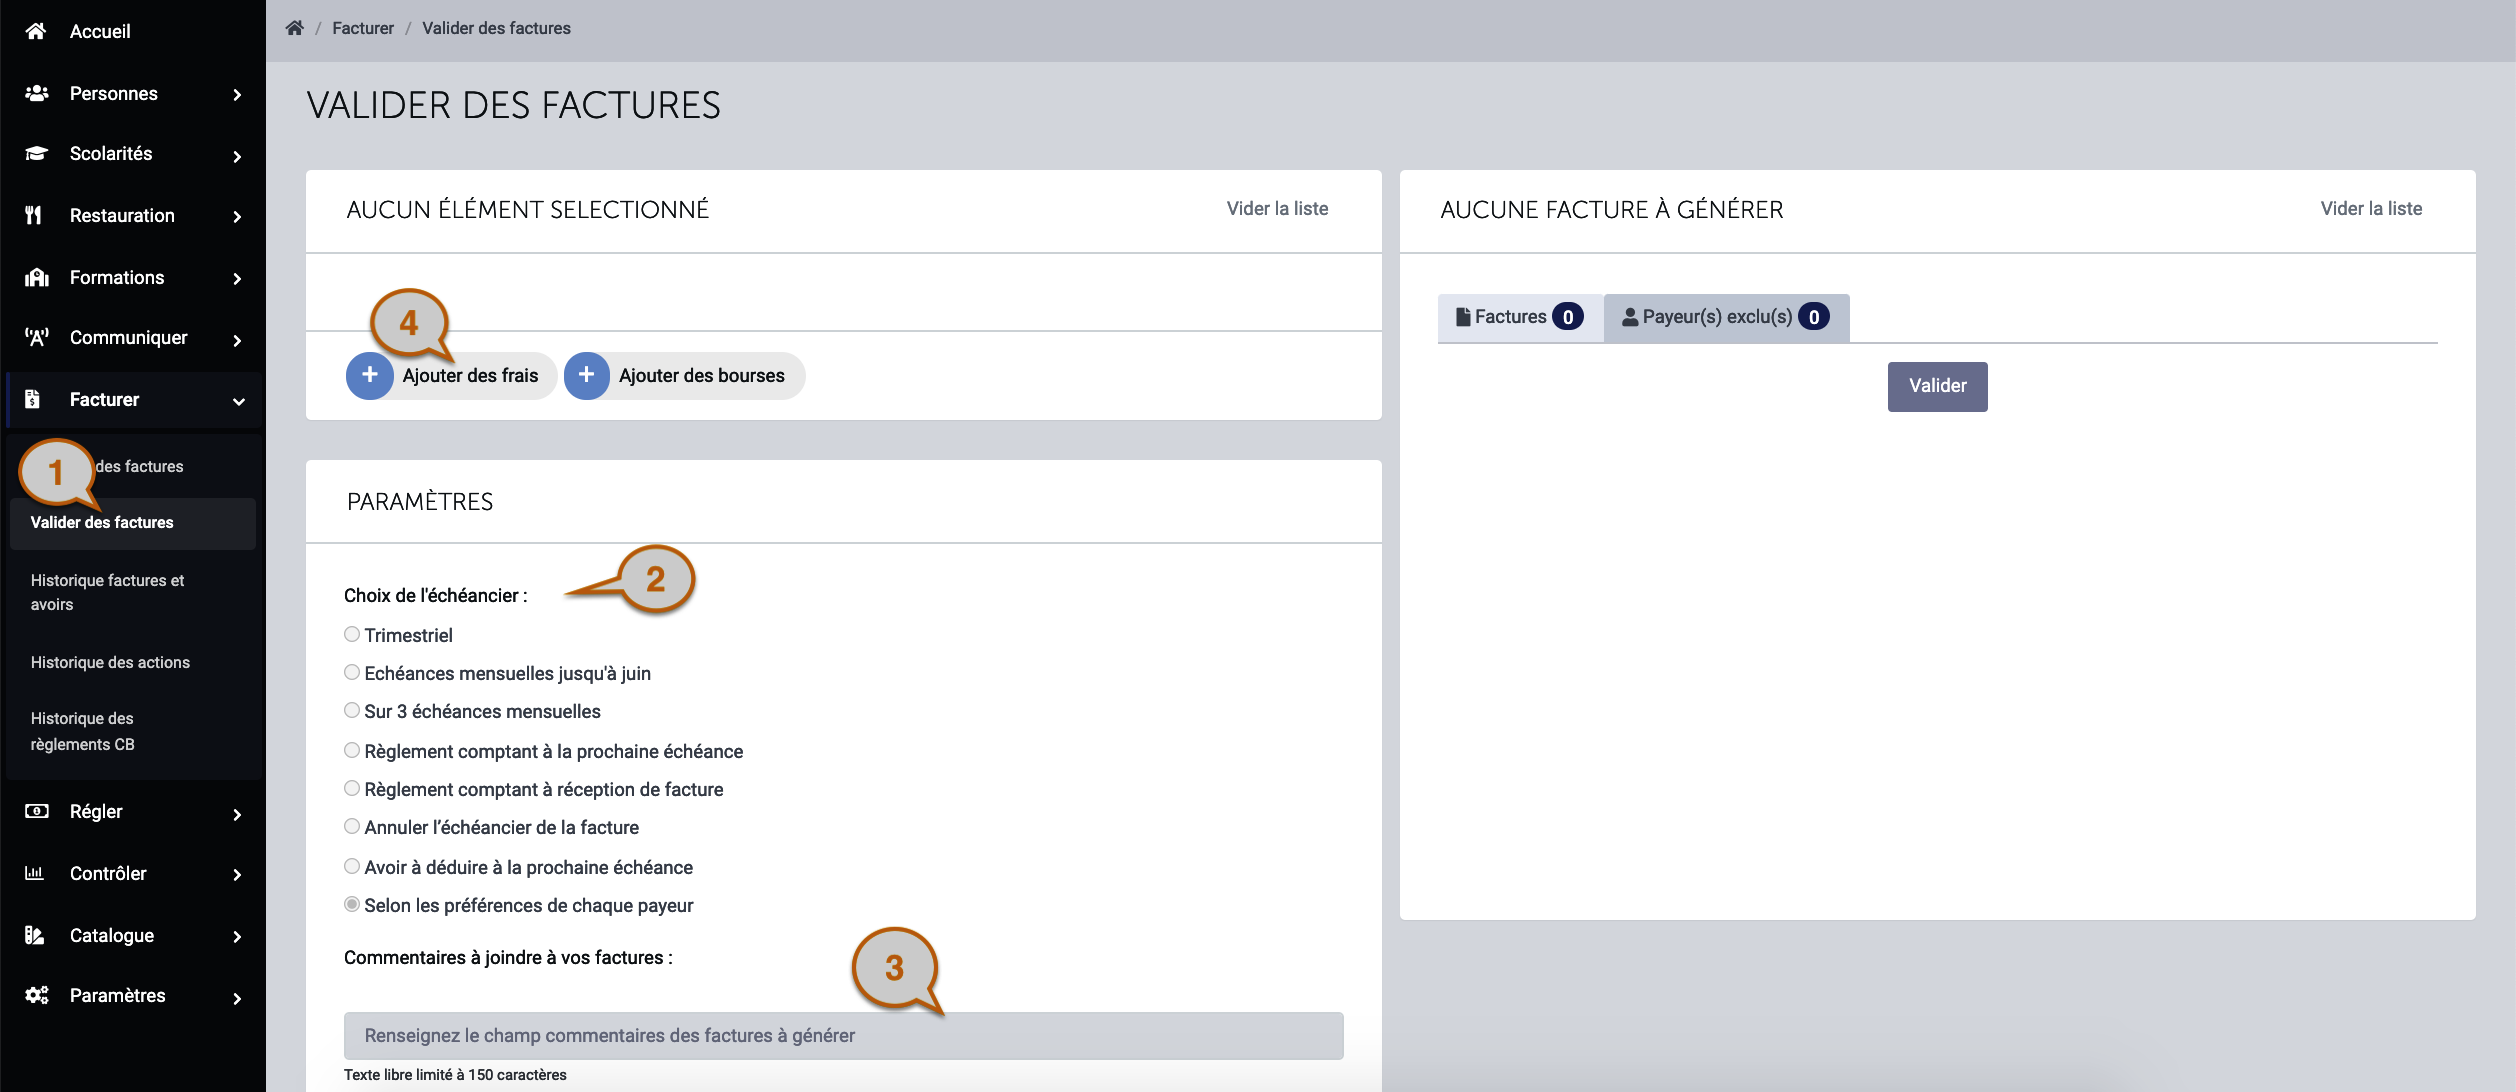The height and width of the screenshot is (1092, 2516).
Task: Click the Communiquer broadcast icon
Action: [x=37, y=337]
